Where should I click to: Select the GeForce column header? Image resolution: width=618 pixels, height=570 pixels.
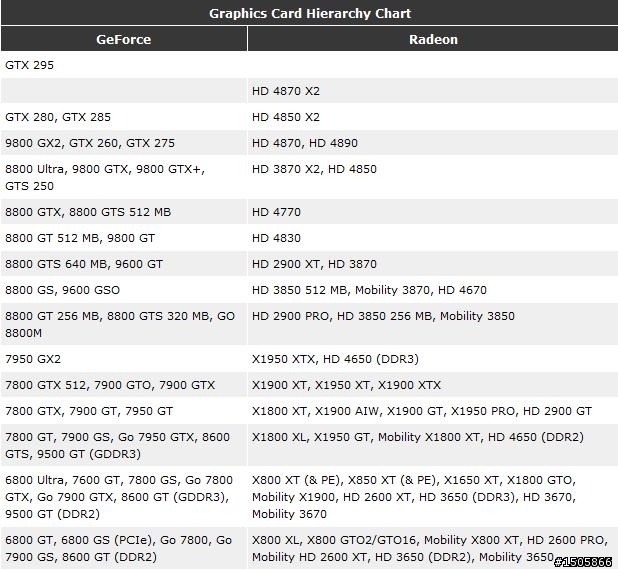124,39
